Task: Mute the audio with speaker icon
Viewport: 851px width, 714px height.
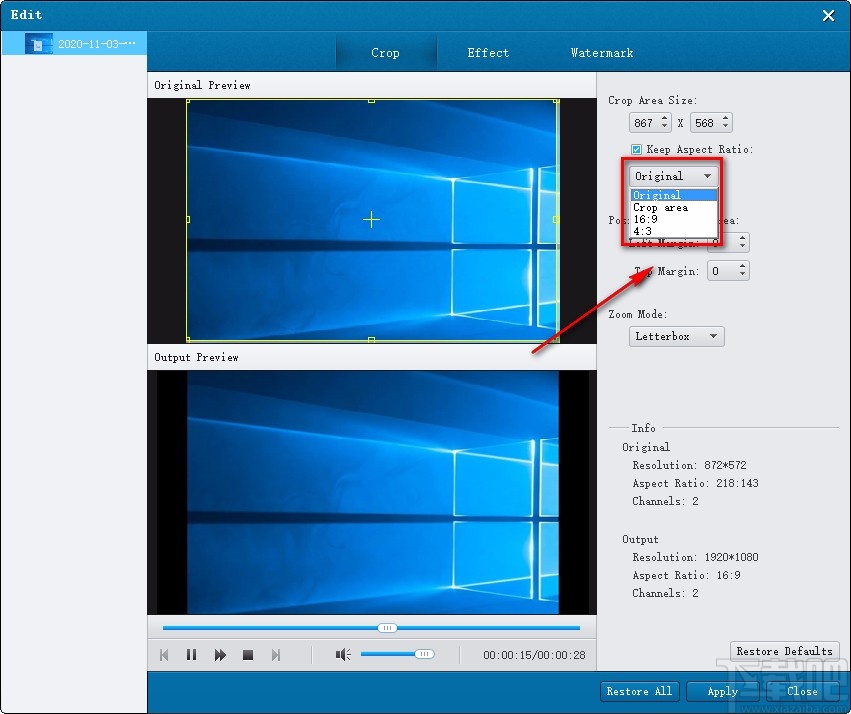Action: (342, 655)
